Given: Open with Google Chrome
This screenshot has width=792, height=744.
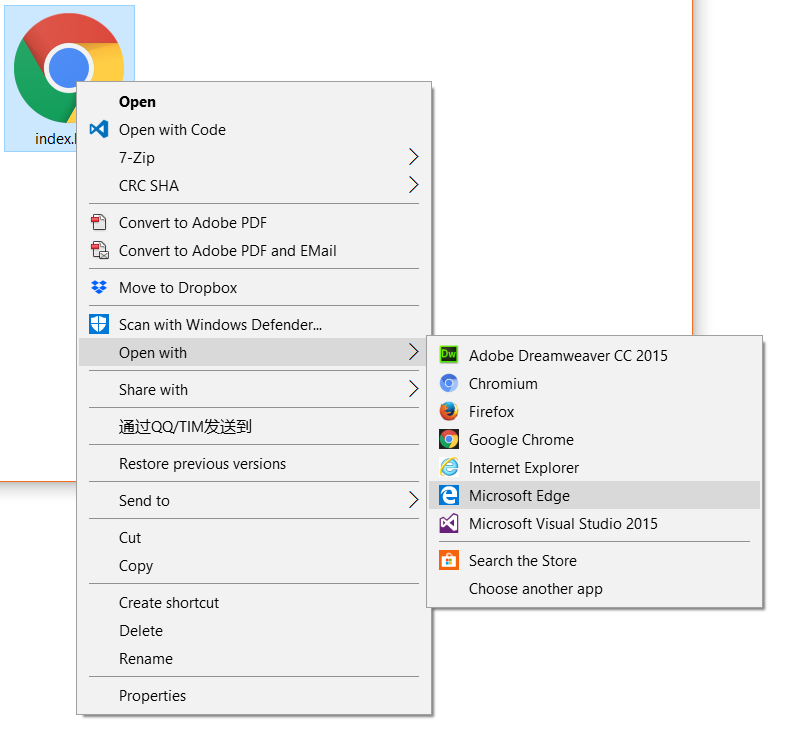Looking at the screenshot, I should [595, 439].
